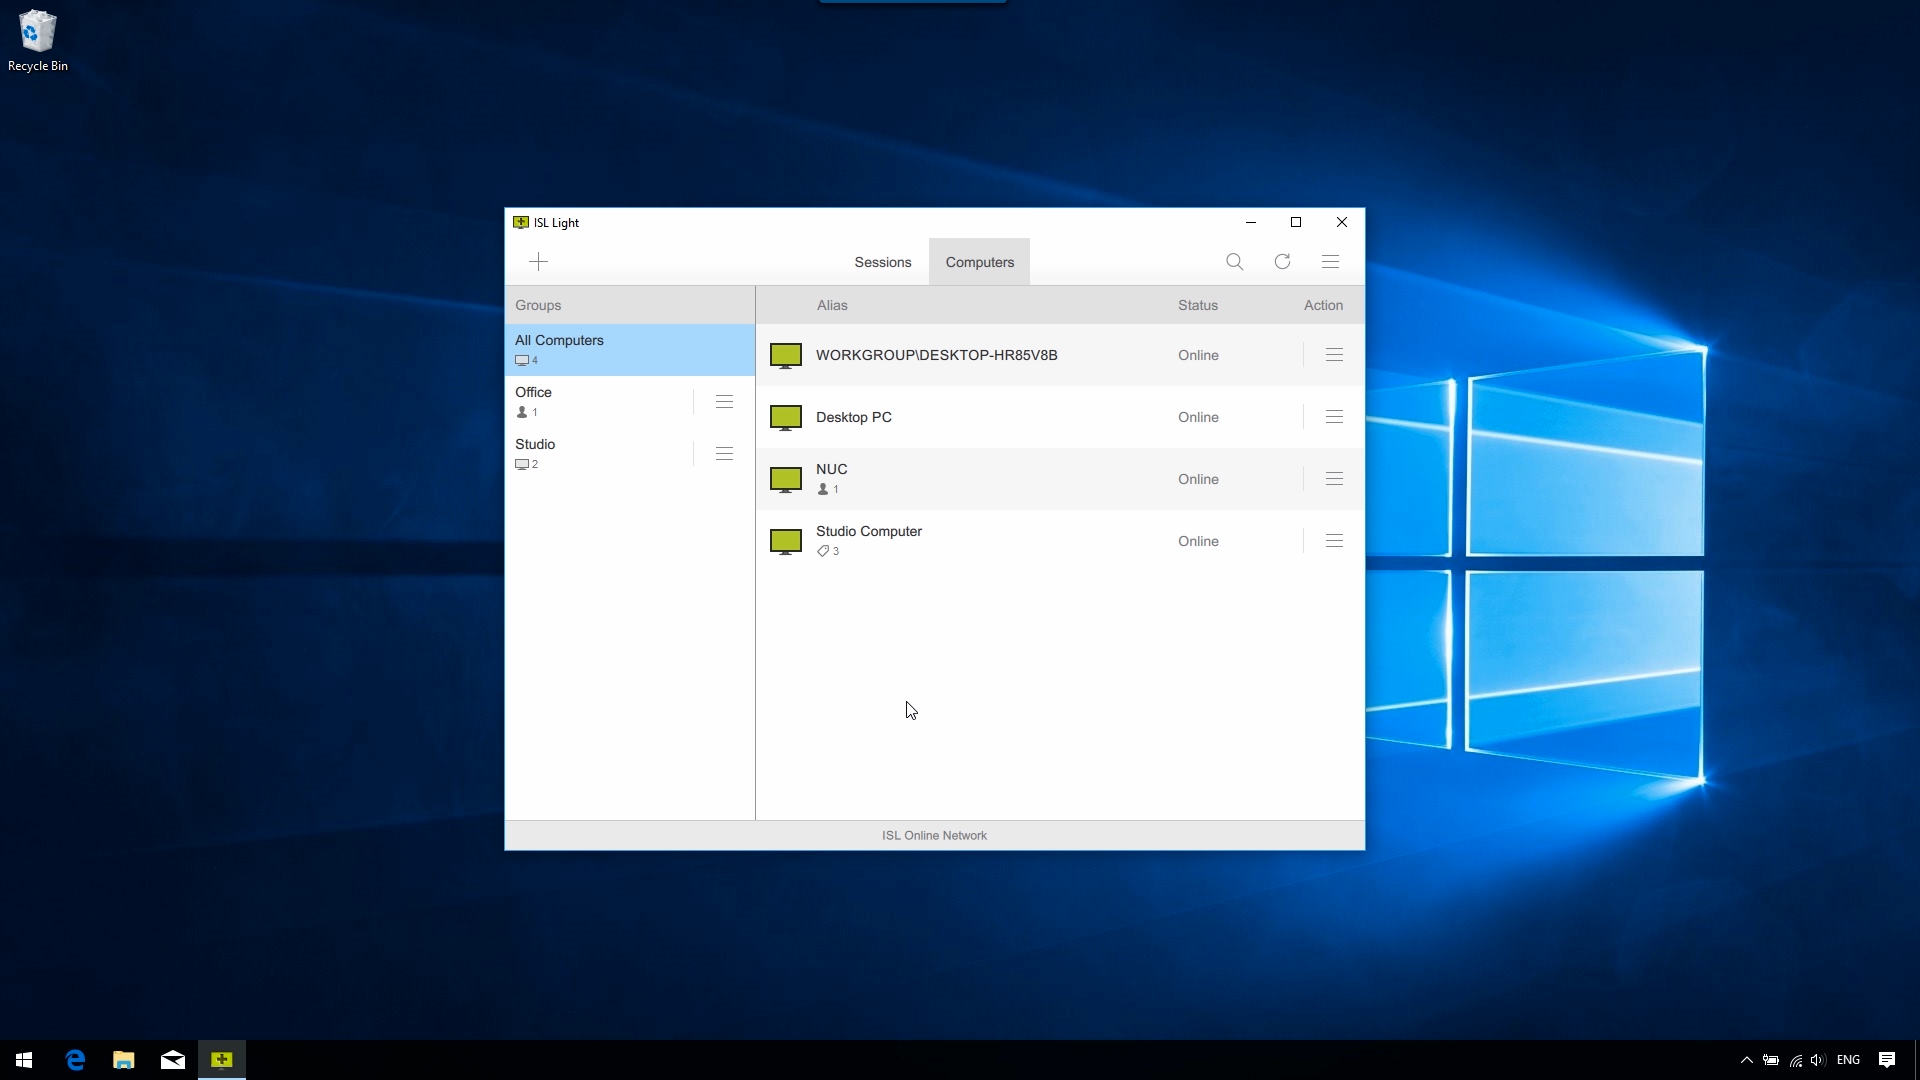Image resolution: width=1920 pixels, height=1080 pixels.
Task: Click the ISL Light taskbar button
Action: pyautogui.click(x=222, y=1060)
